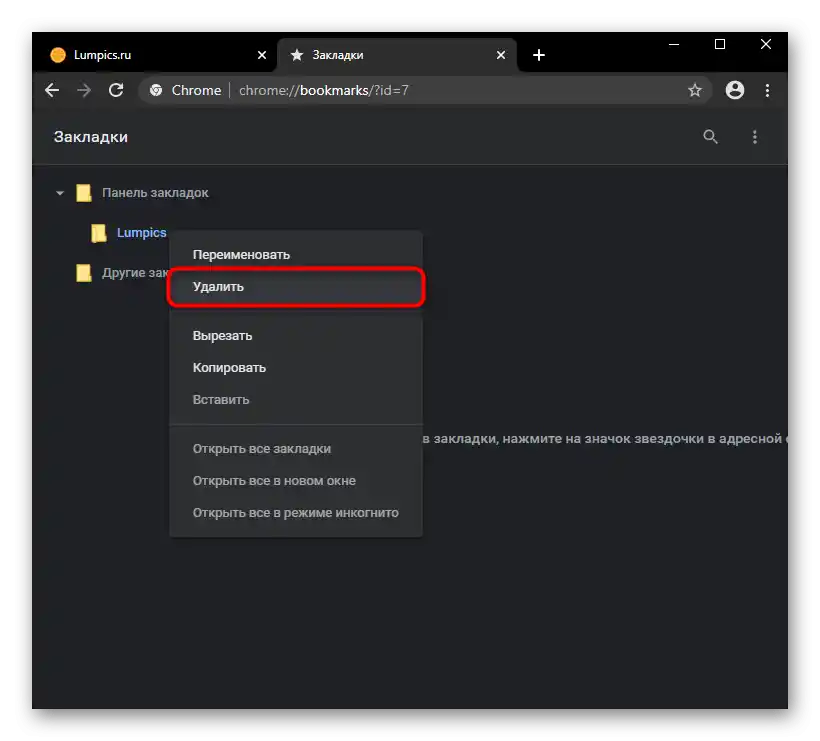This screenshot has height=741, width=820.
Task: Choose Открыть все в новом окне
Action: [x=296, y=481]
